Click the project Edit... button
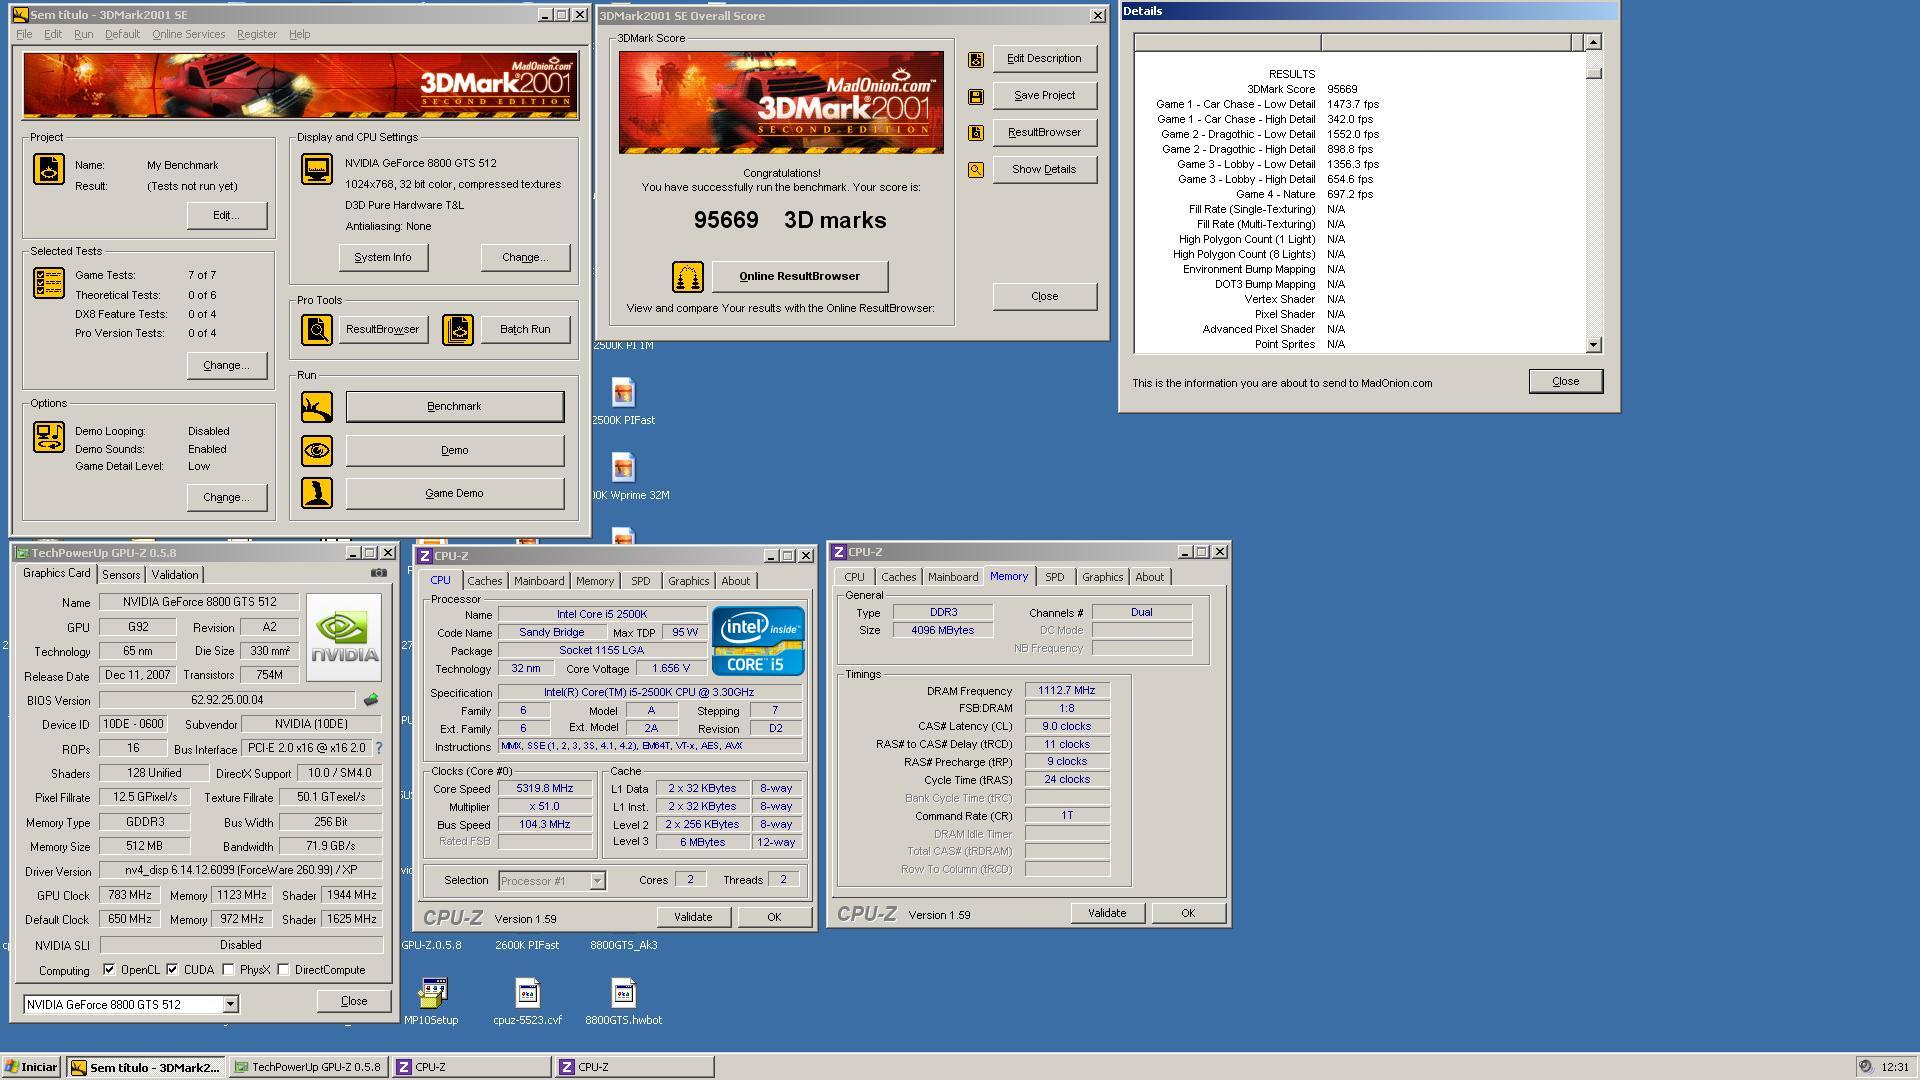This screenshot has height=1080, width=1920. pyautogui.click(x=226, y=215)
